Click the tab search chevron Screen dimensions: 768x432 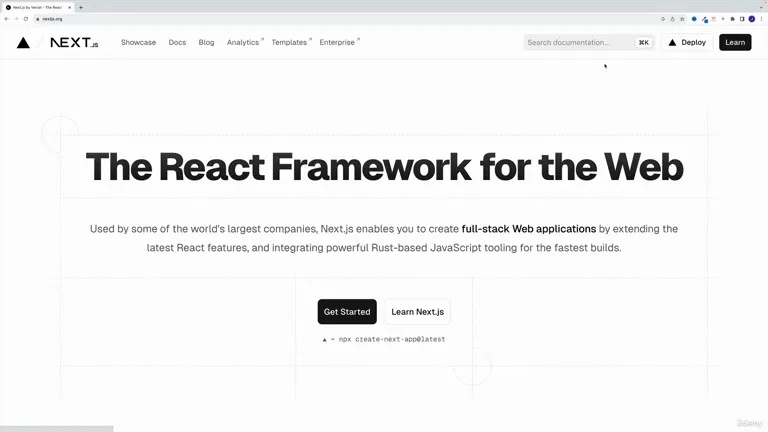point(762,7)
